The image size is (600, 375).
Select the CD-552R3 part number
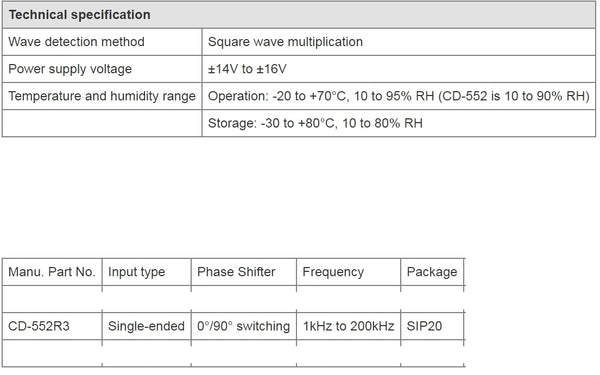(x=39, y=326)
